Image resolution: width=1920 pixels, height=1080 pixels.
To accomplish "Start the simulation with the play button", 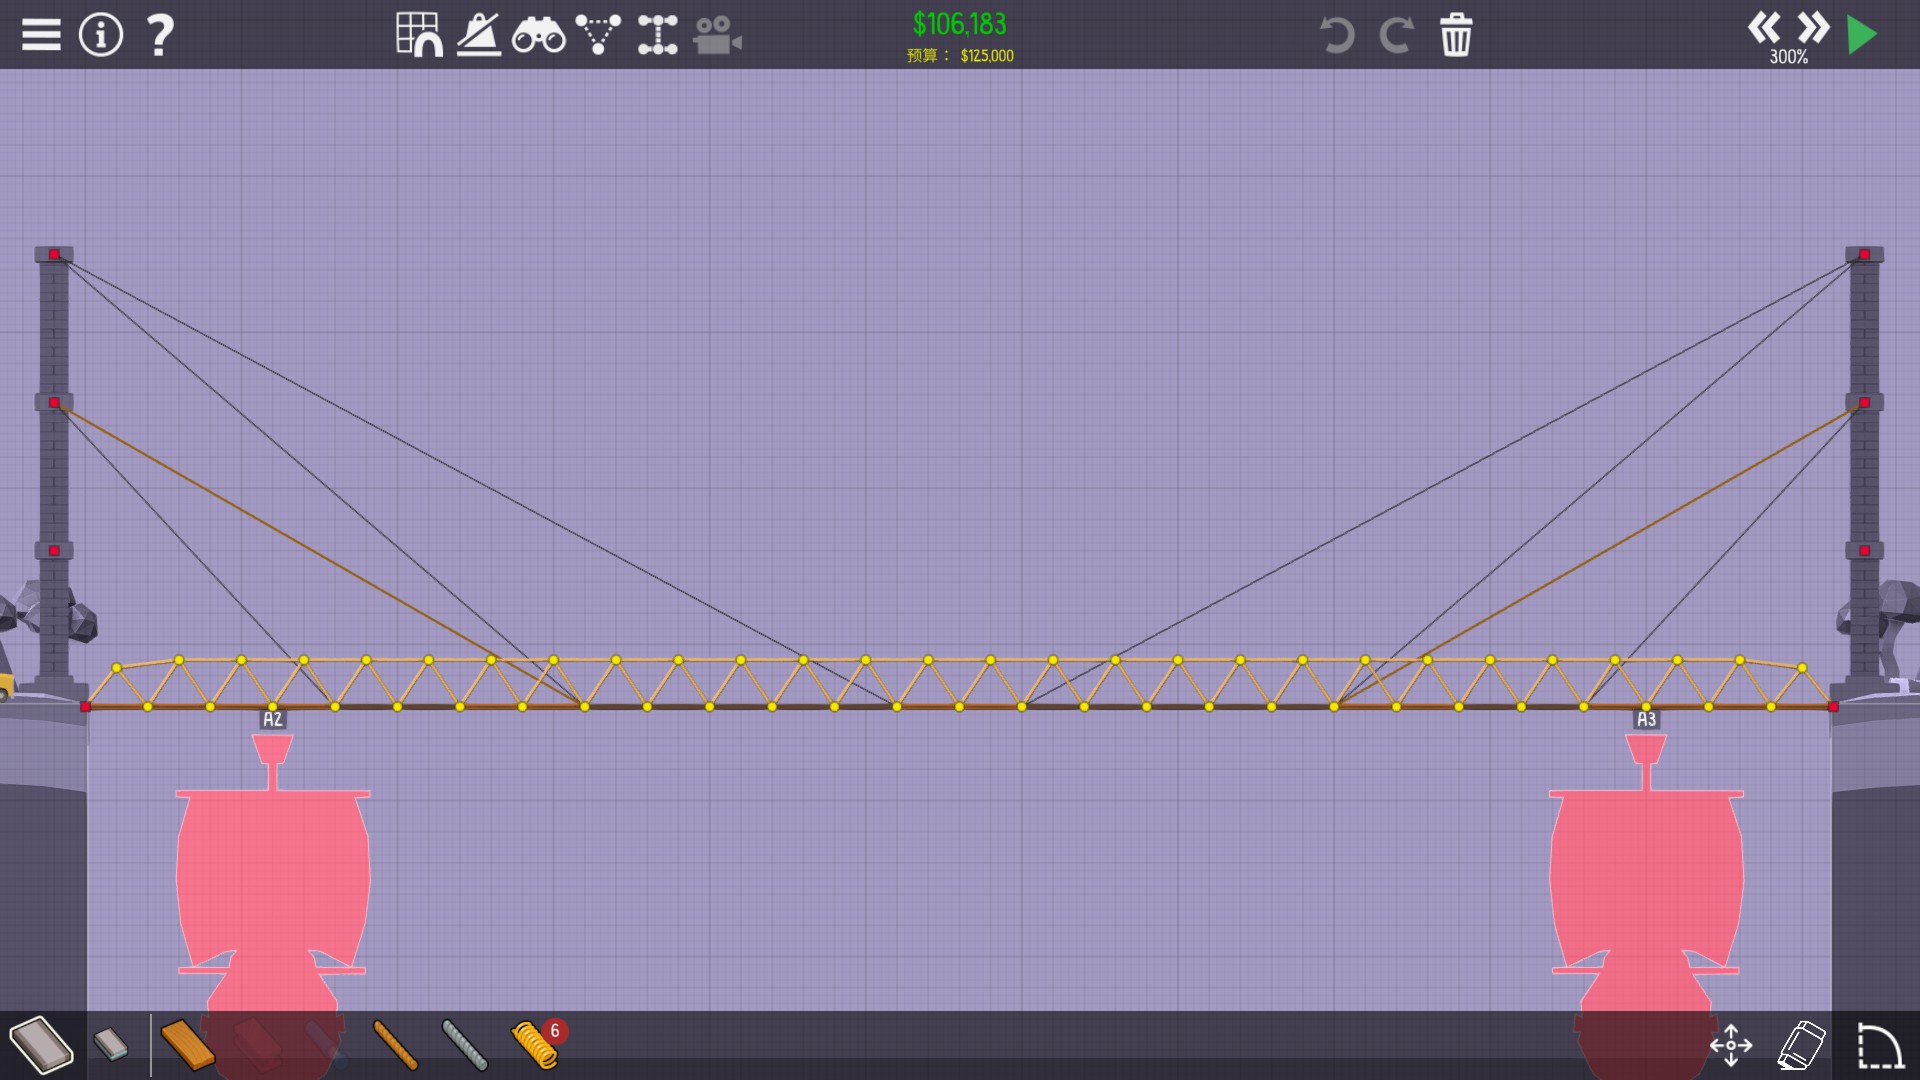I will click(x=1861, y=35).
